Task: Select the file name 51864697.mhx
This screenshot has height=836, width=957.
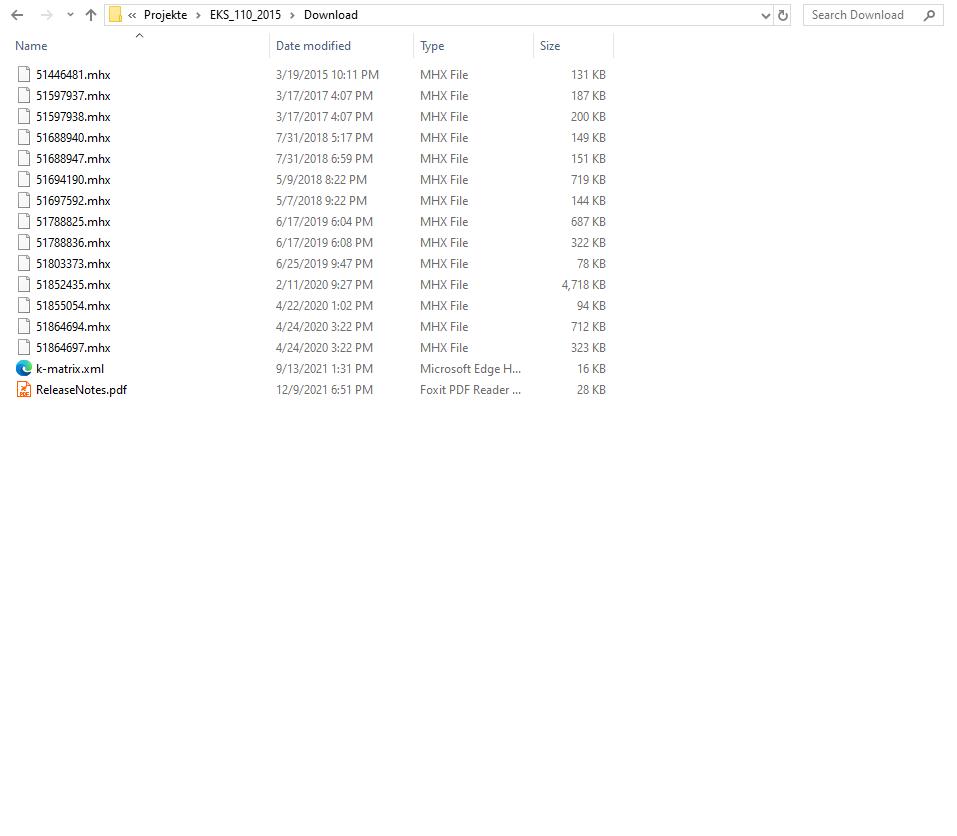Action: click(73, 348)
